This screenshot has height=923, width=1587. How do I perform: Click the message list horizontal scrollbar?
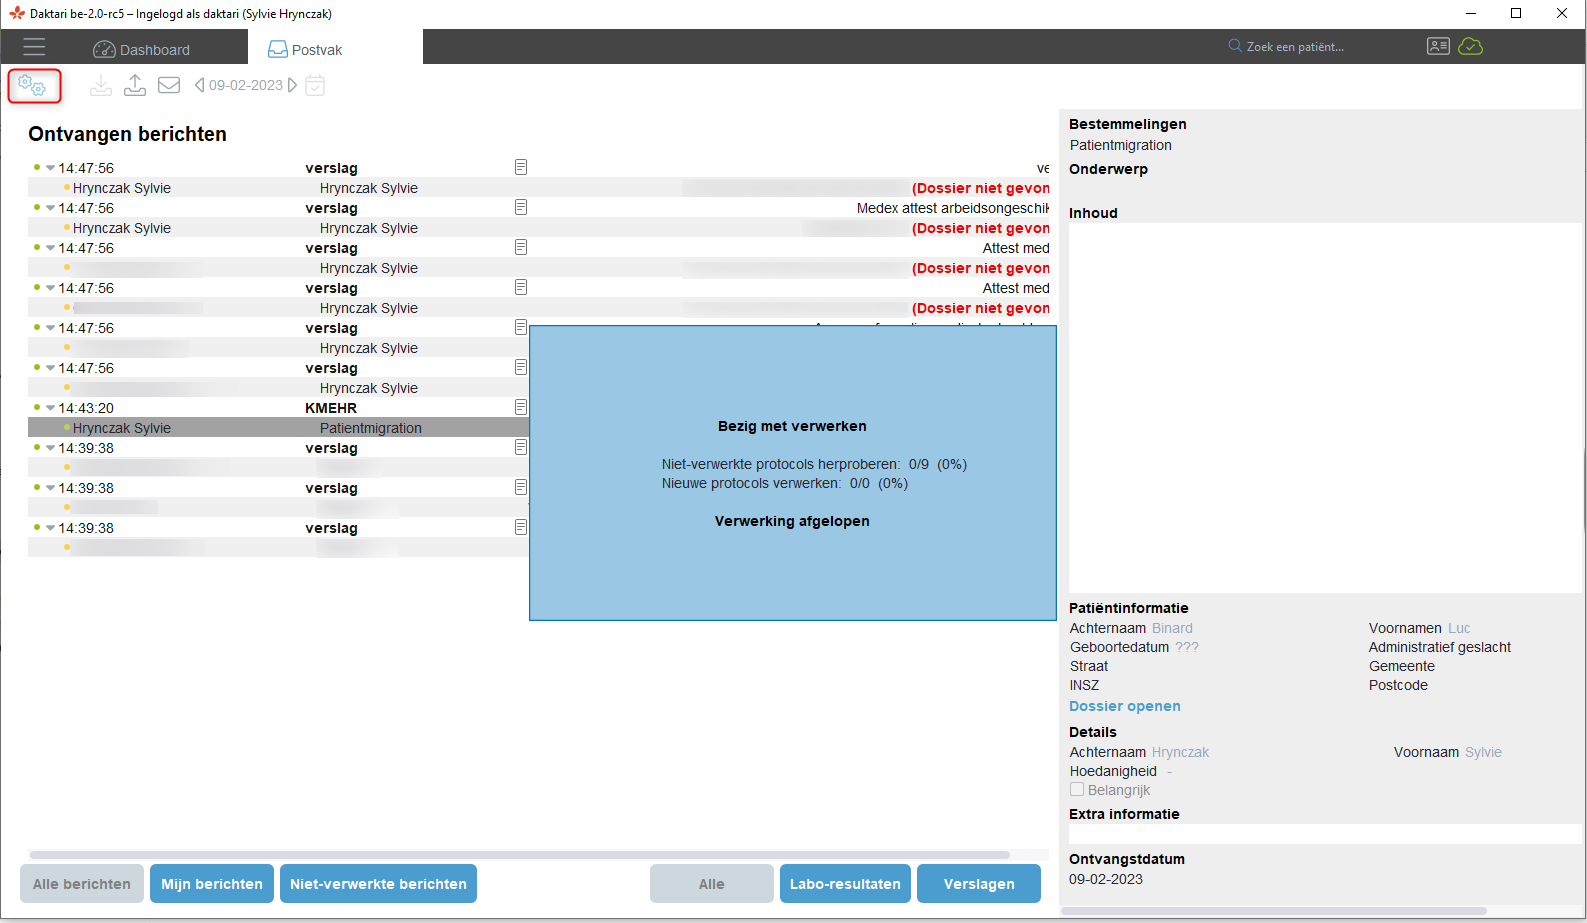[520, 855]
